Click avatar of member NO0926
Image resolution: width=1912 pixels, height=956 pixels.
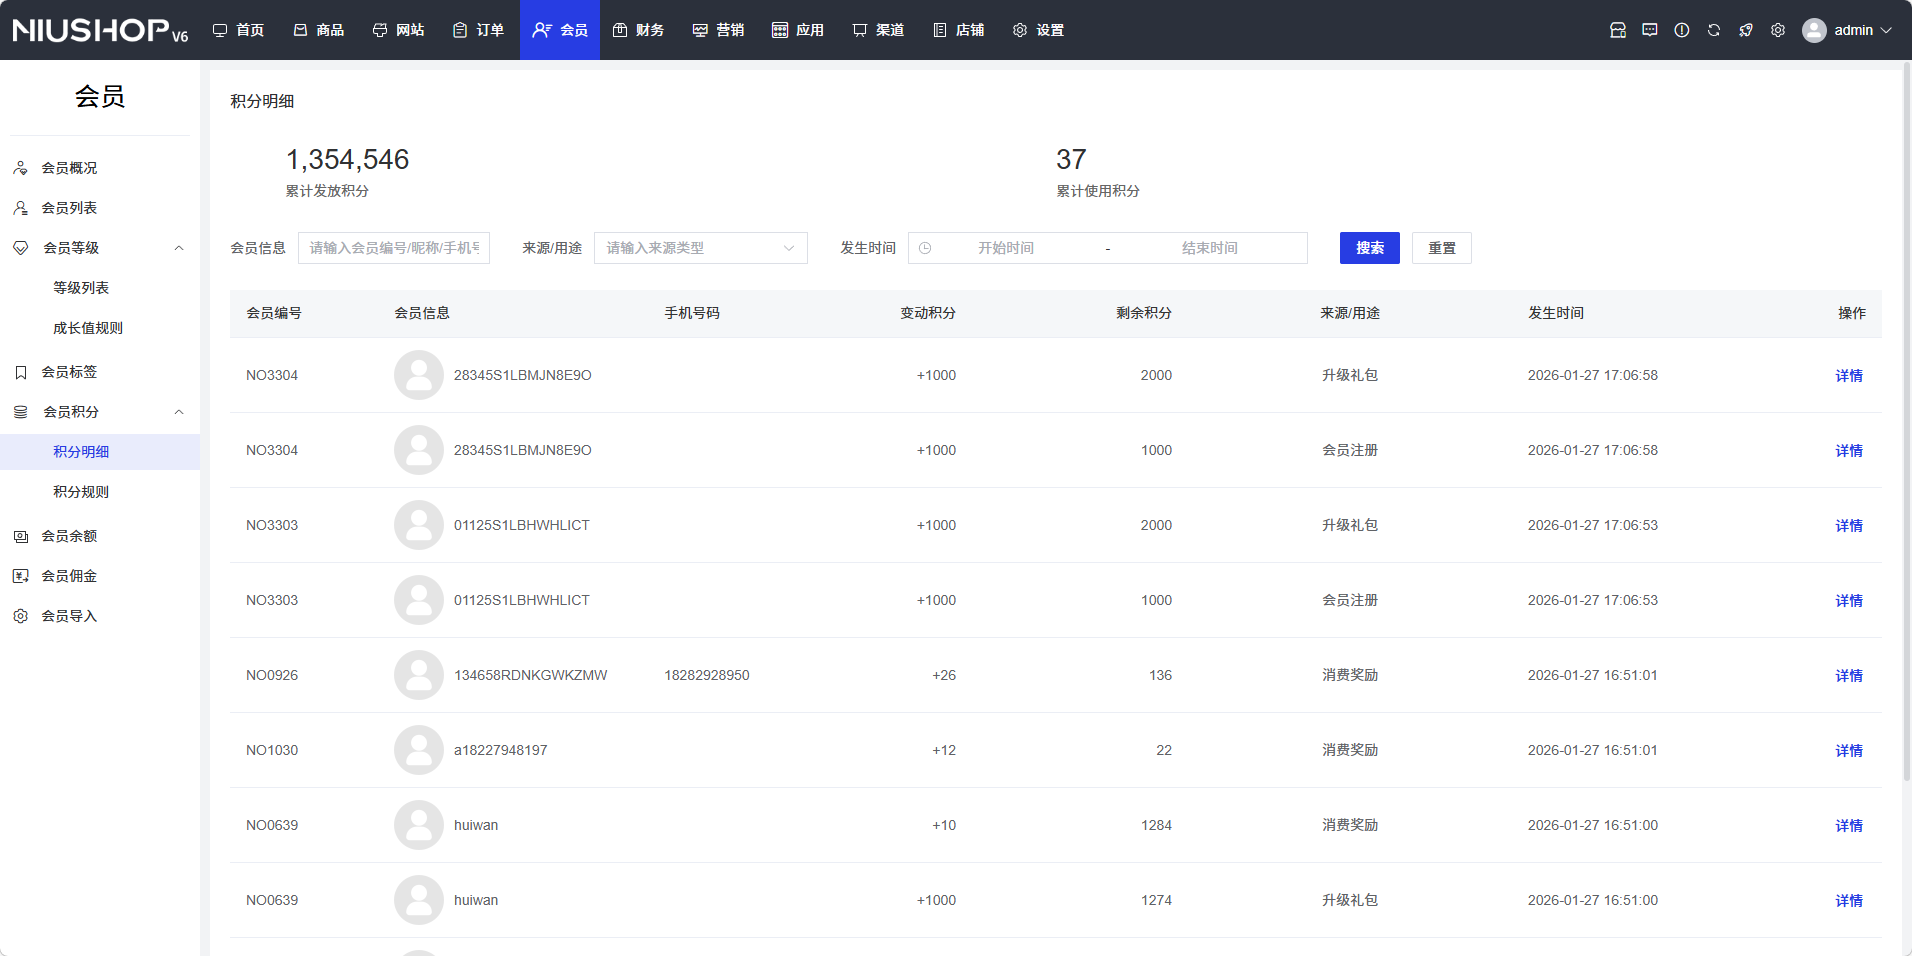(418, 675)
